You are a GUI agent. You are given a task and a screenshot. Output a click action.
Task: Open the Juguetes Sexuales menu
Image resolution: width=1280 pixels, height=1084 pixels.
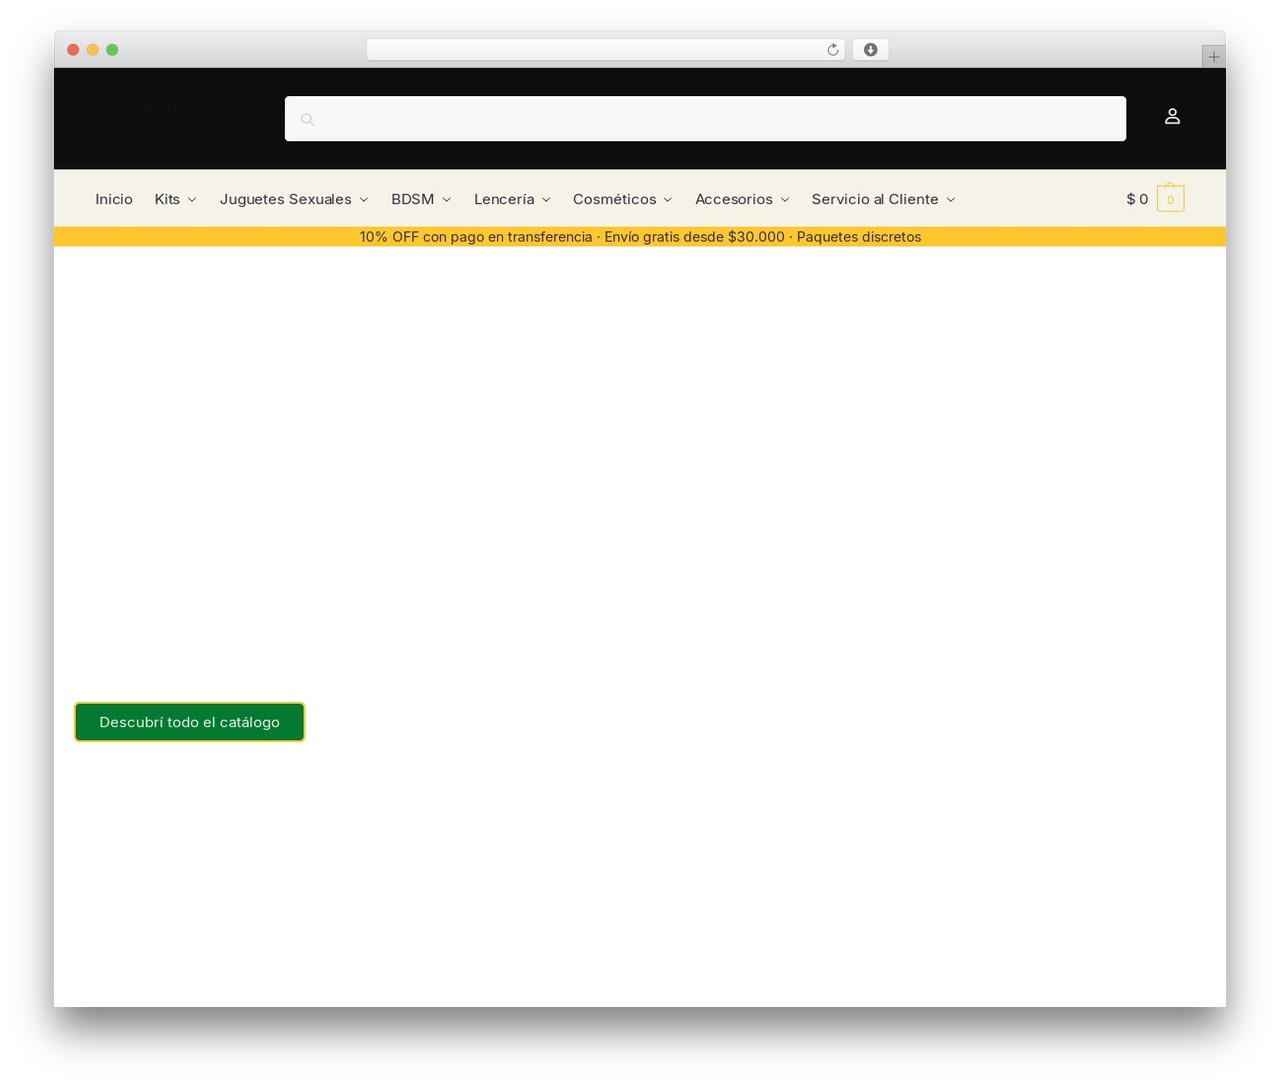pos(286,199)
